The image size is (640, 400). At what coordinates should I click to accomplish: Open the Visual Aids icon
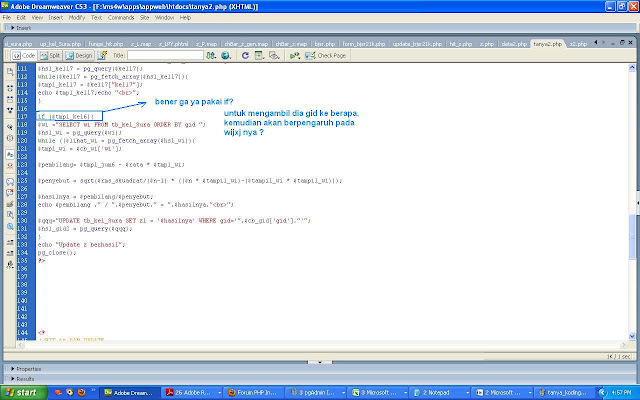pyautogui.click(x=275, y=56)
